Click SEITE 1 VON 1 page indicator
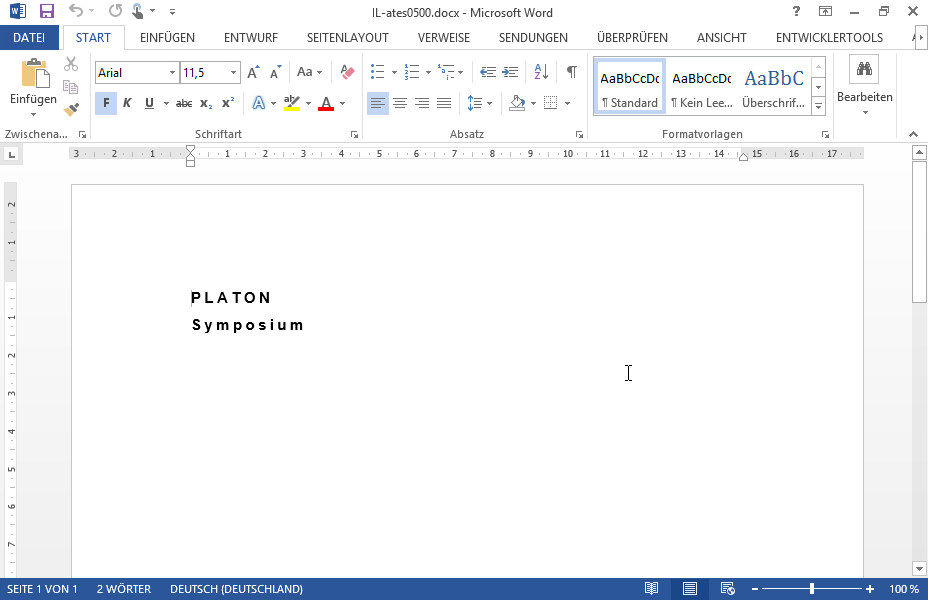This screenshot has width=928, height=600. coord(42,589)
